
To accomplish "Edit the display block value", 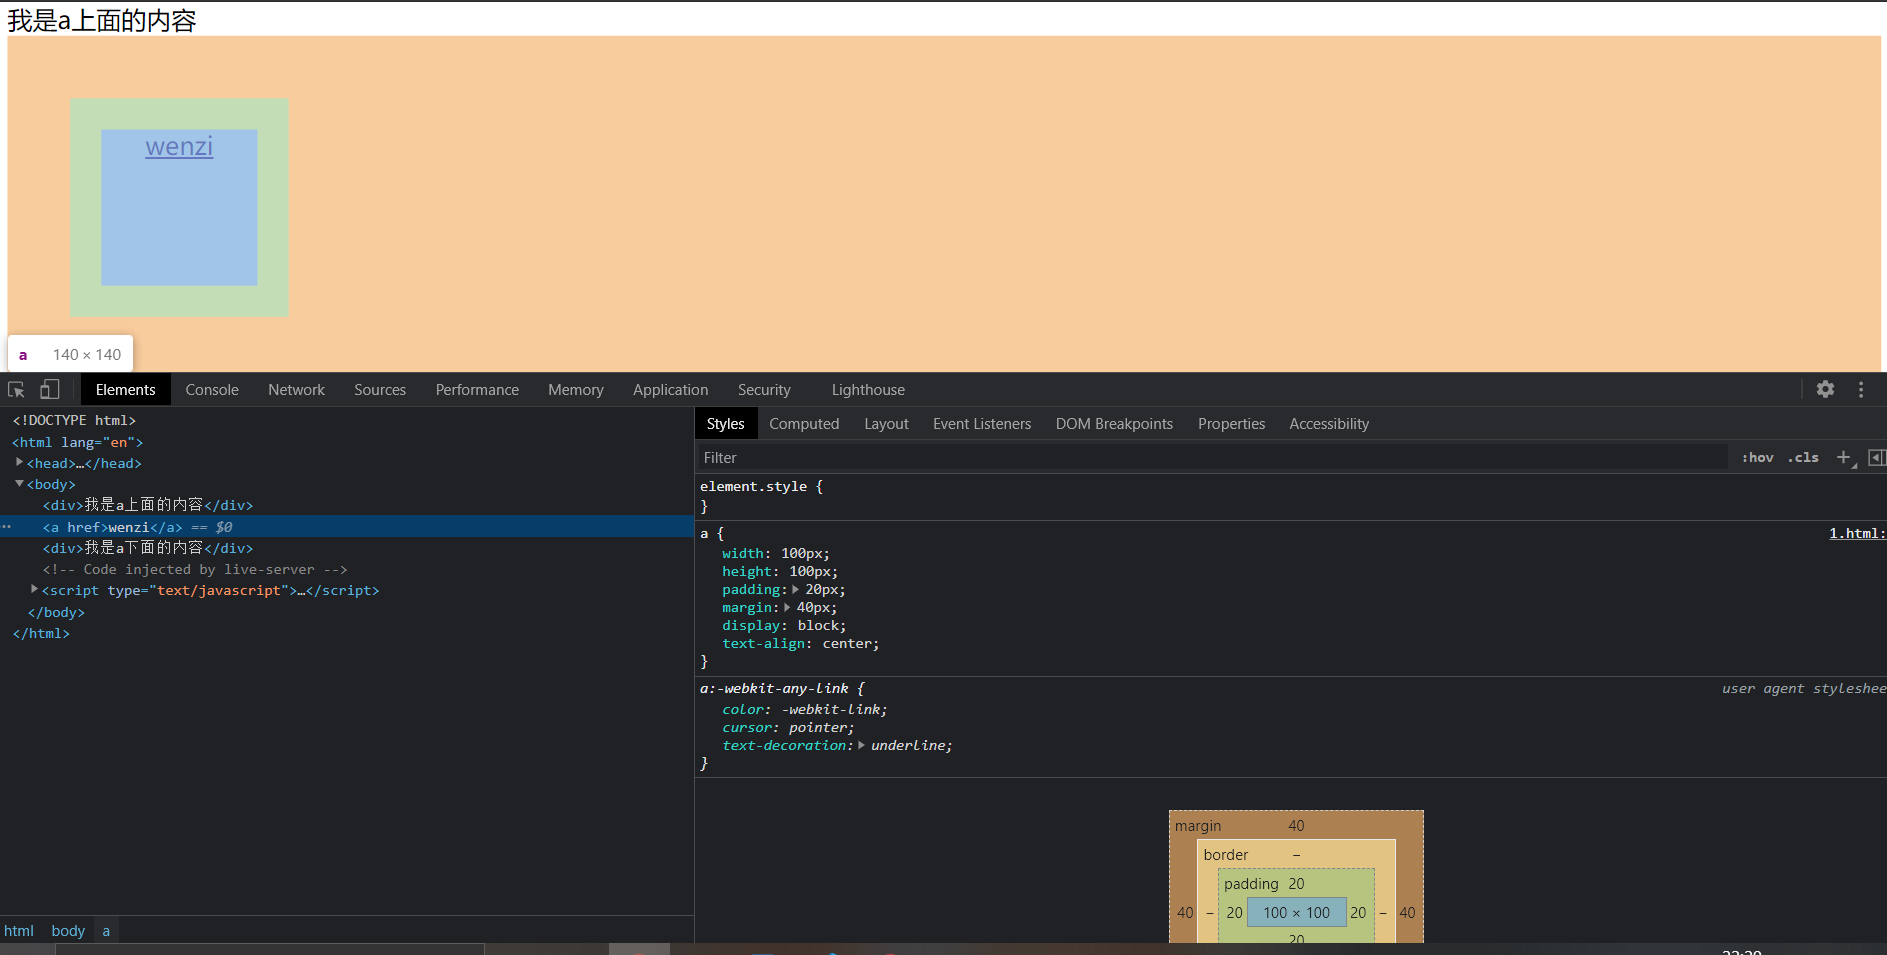I will pyautogui.click(x=819, y=626).
